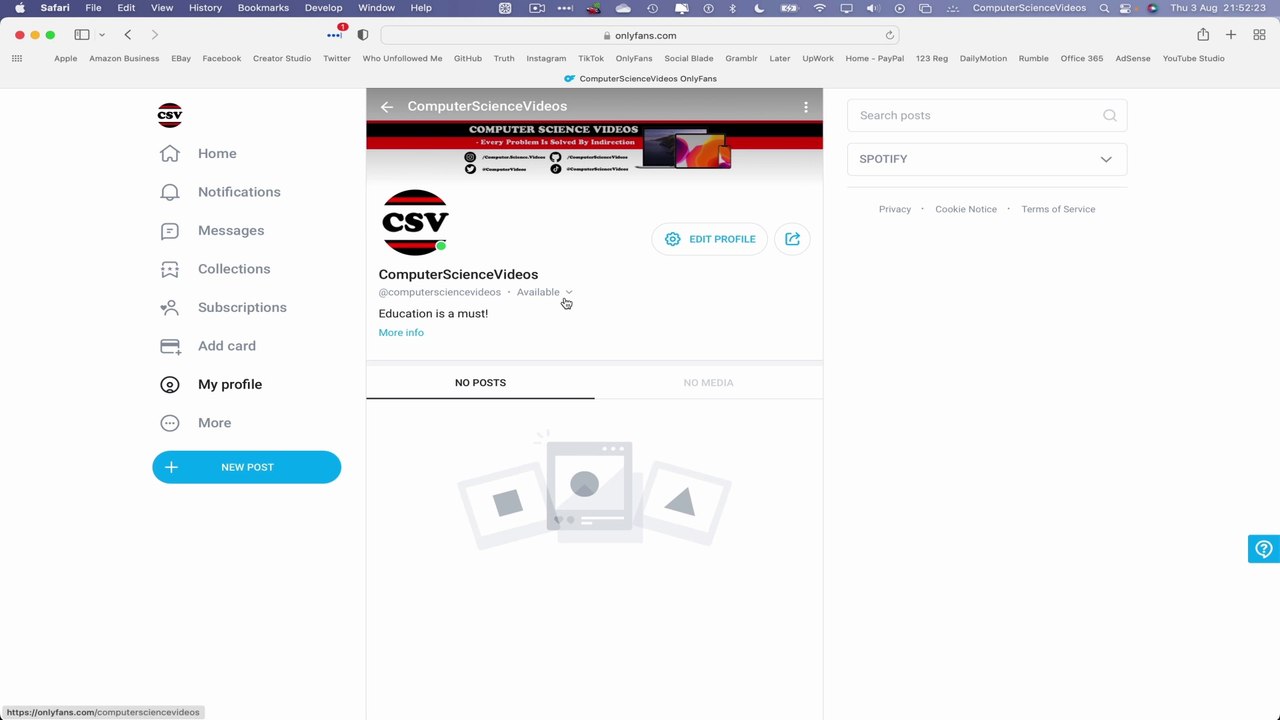The width and height of the screenshot is (1280, 720).
Task: Open the YouTube Studio favorites bookmark
Action: click(1193, 58)
